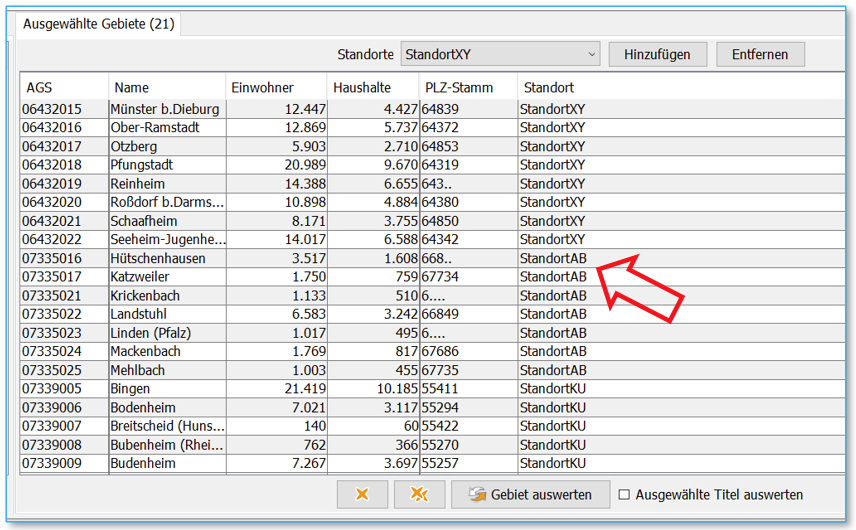Image resolution: width=856 pixels, height=530 pixels.
Task: Select the Pfungstadt row in table
Action: tap(166, 165)
